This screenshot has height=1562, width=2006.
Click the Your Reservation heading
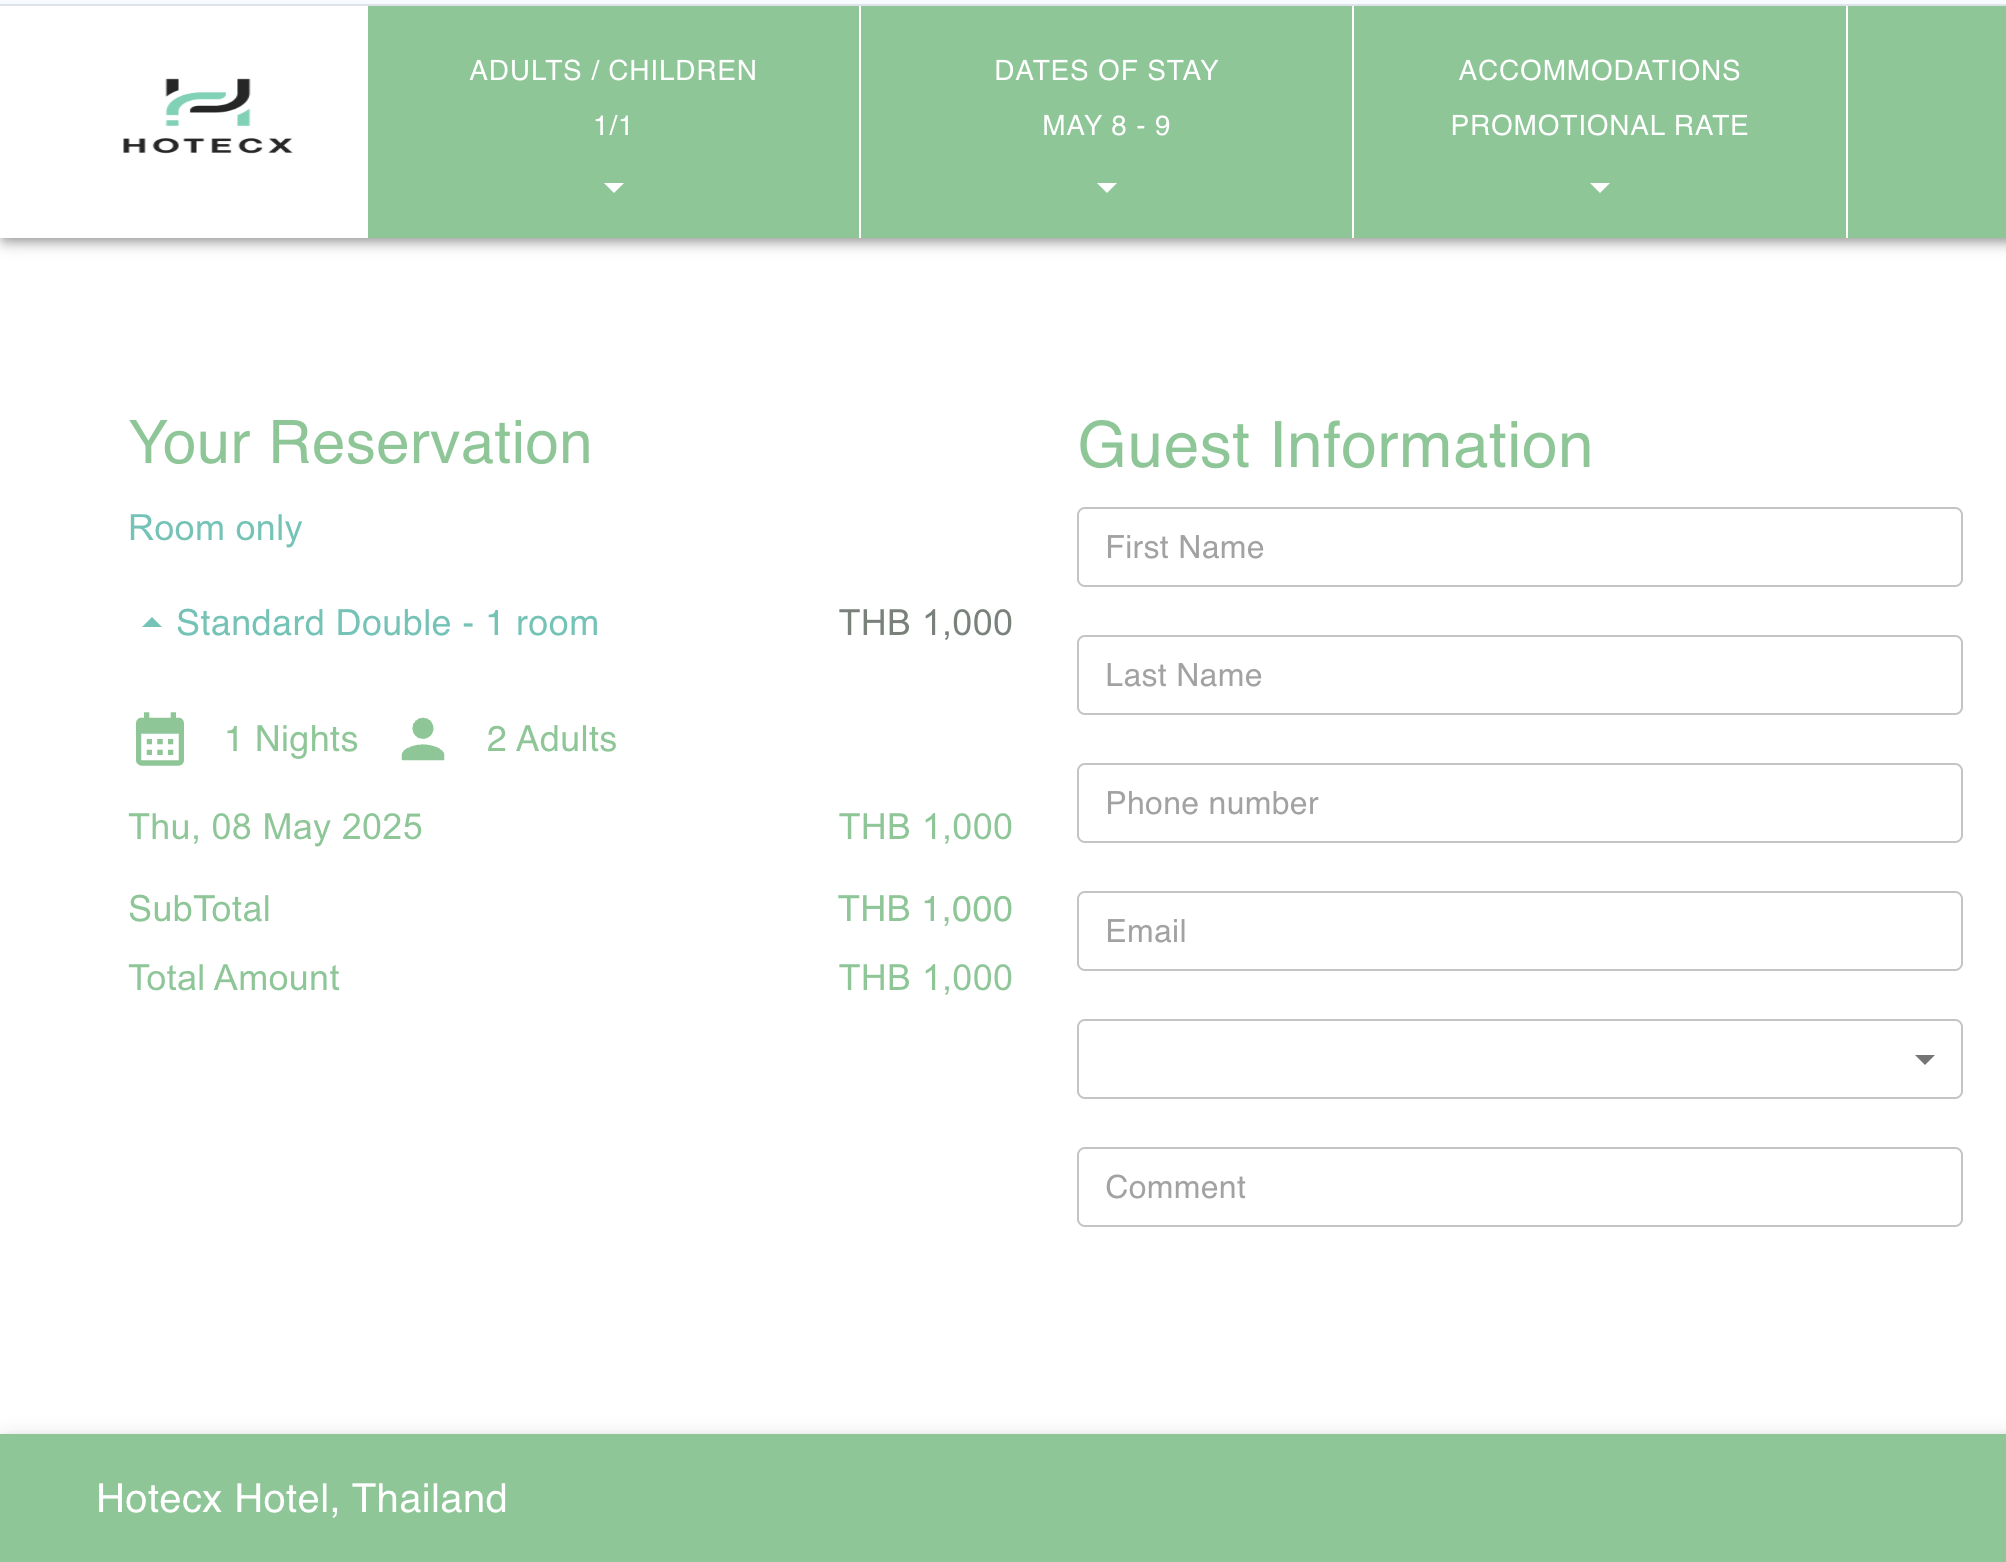360,443
